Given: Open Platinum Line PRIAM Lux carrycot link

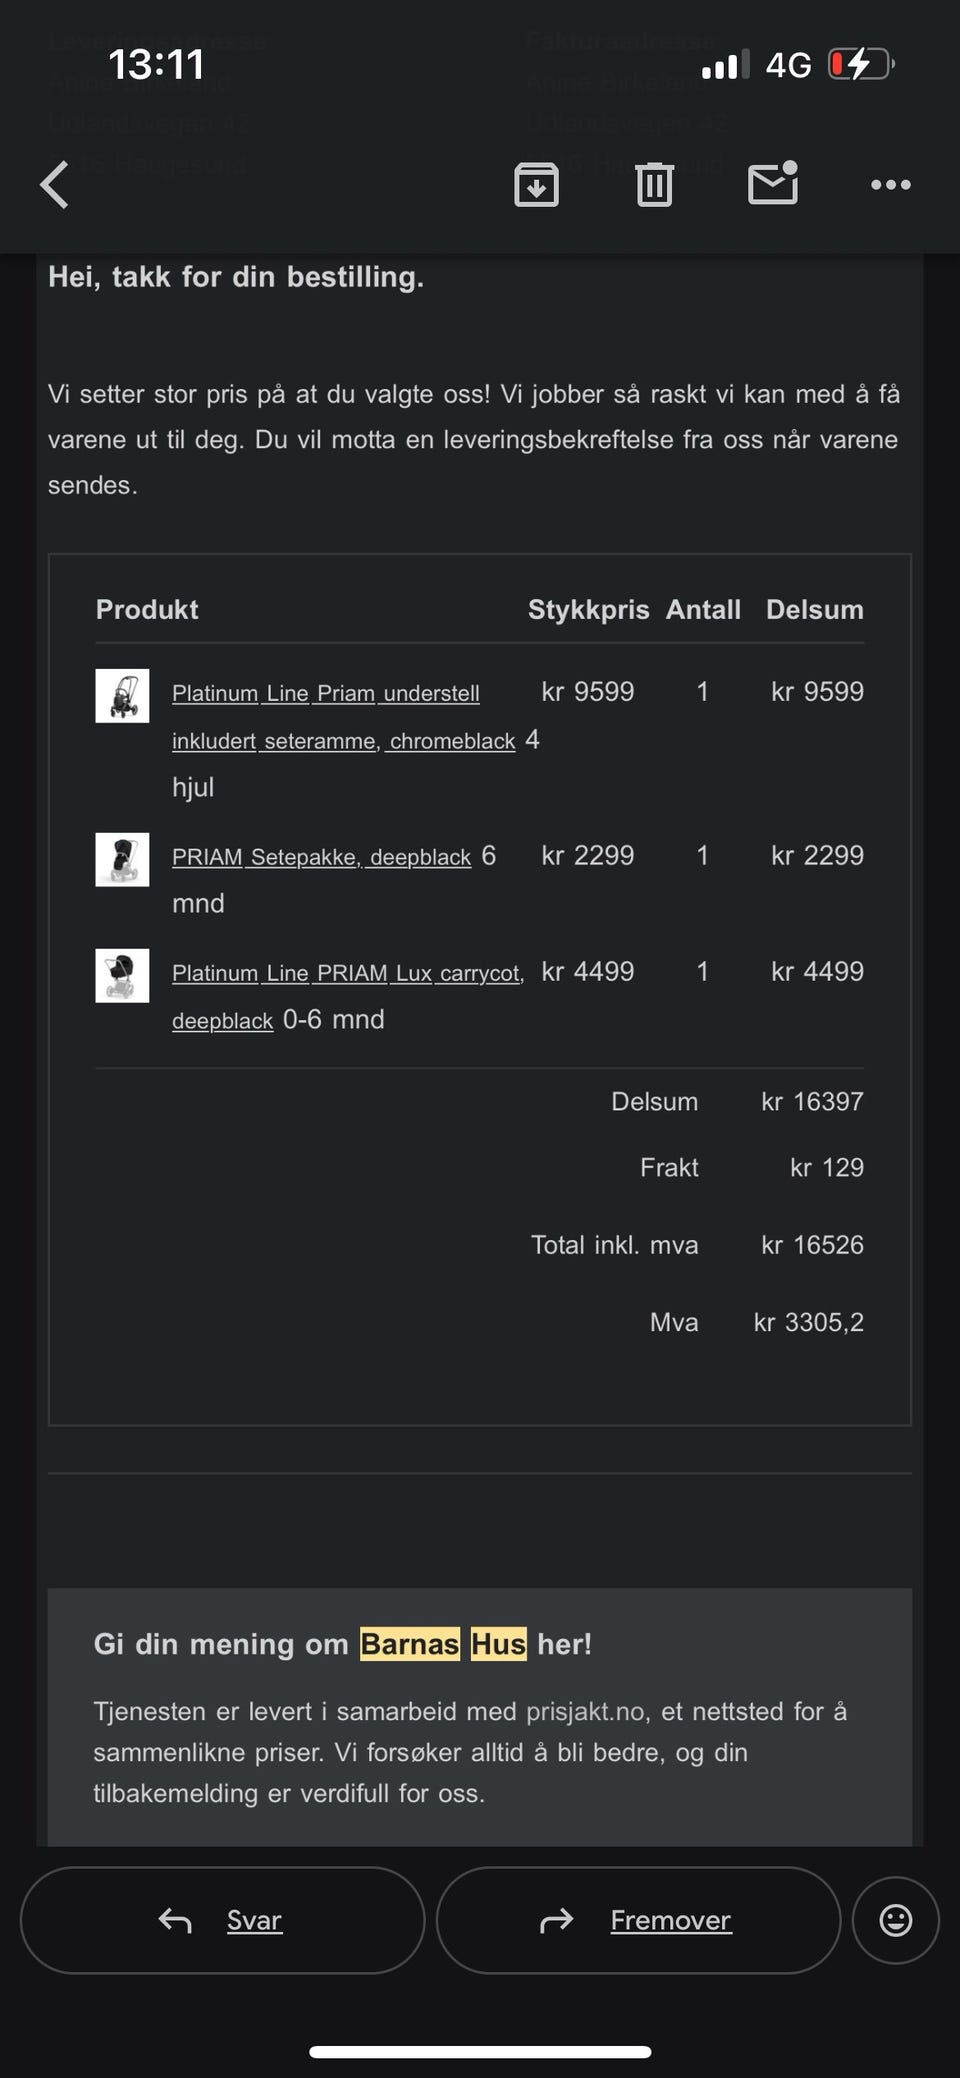Looking at the screenshot, I should pyautogui.click(x=347, y=974).
